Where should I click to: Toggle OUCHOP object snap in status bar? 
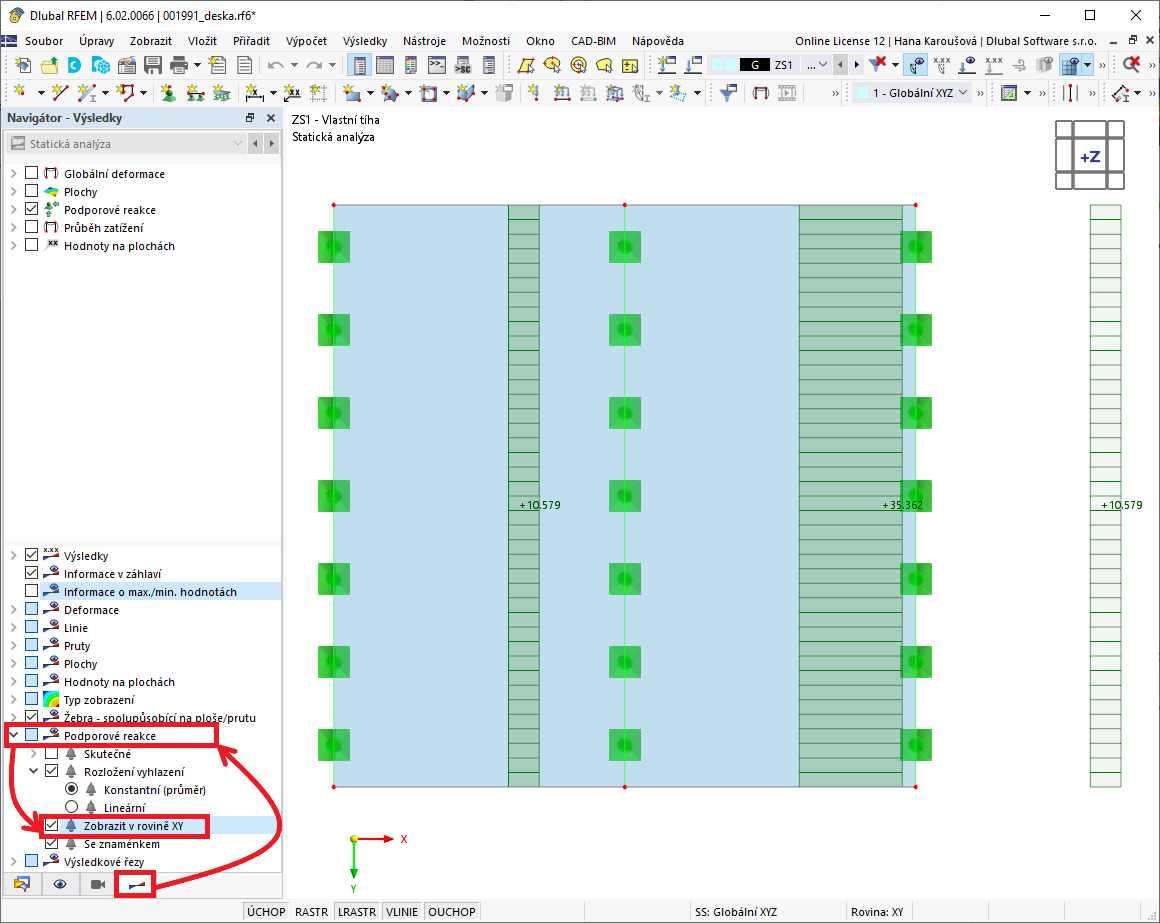[x=451, y=912]
